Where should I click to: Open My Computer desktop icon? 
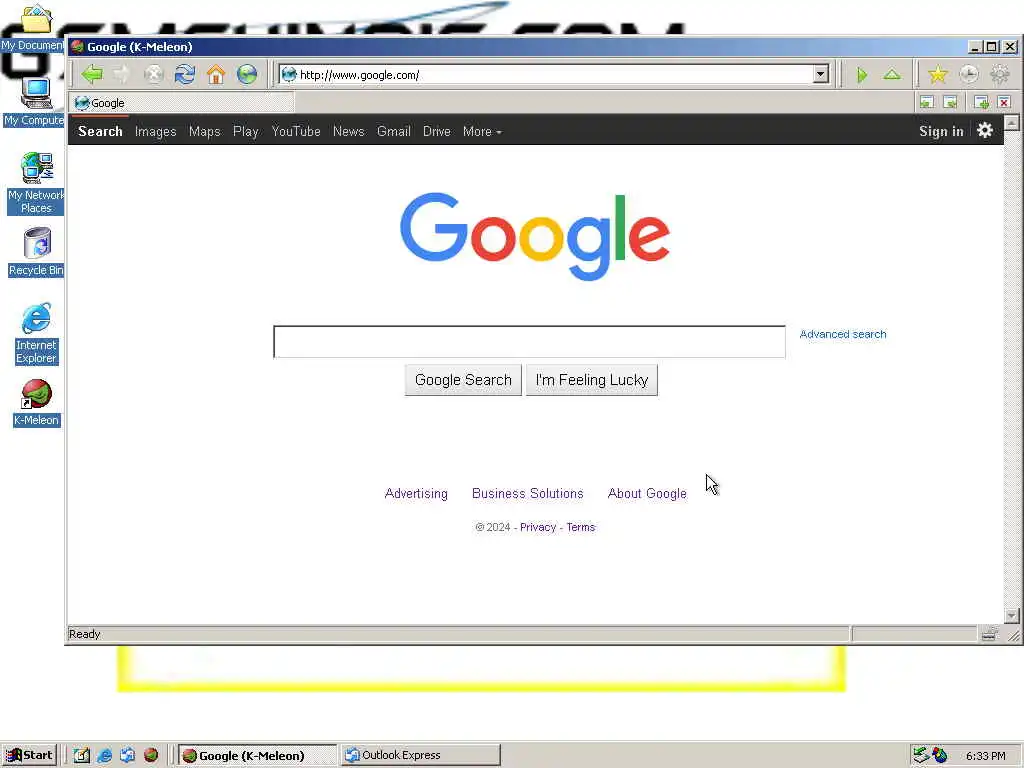tap(35, 102)
